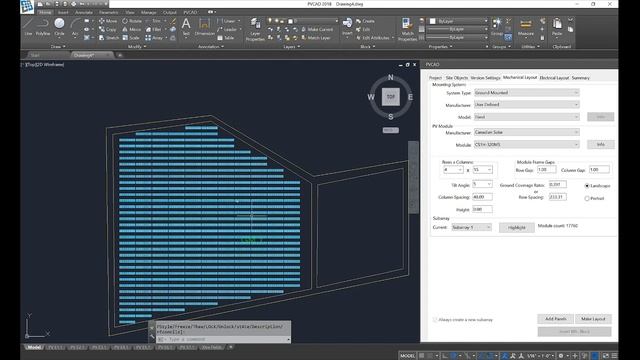Image resolution: width=640 pixels, height=360 pixels.
Task: Click the Make Layout button
Action: 593,319
